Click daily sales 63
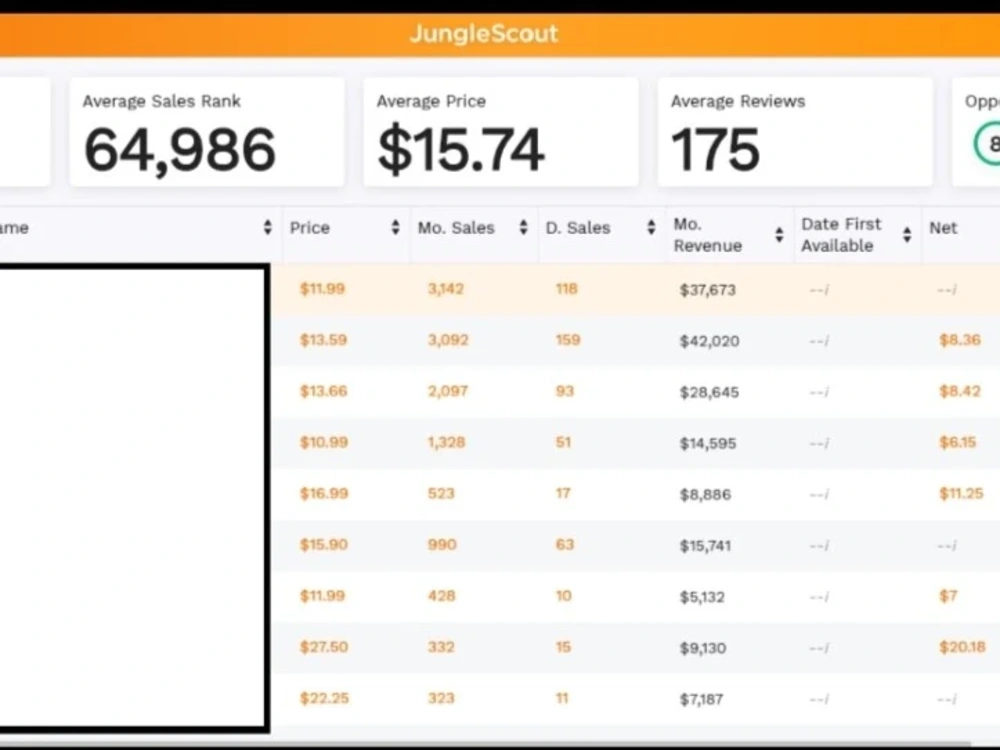This screenshot has height=750, width=1000. tap(564, 545)
